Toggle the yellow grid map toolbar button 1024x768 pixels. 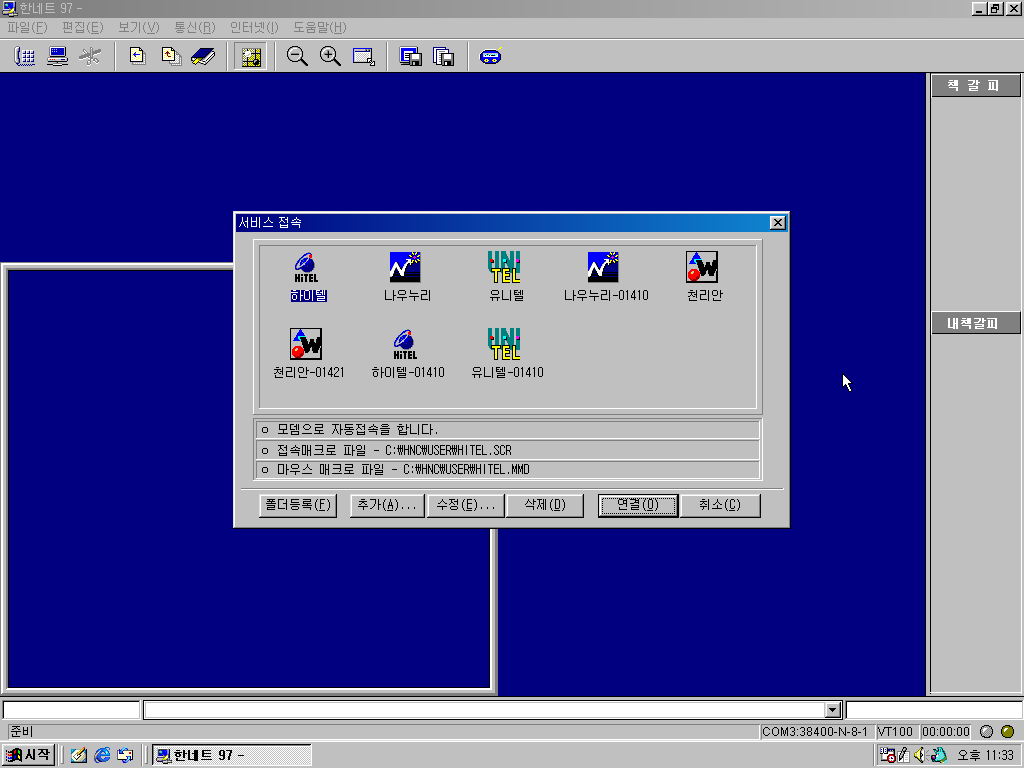click(x=251, y=57)
